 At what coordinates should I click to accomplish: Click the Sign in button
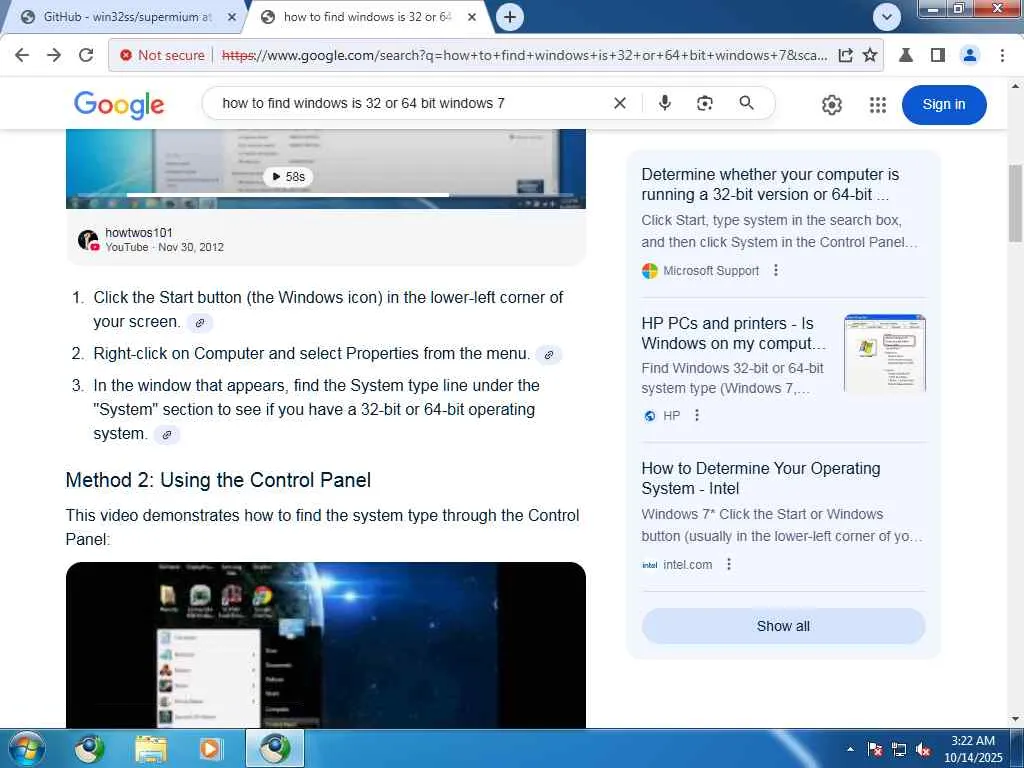944,104
